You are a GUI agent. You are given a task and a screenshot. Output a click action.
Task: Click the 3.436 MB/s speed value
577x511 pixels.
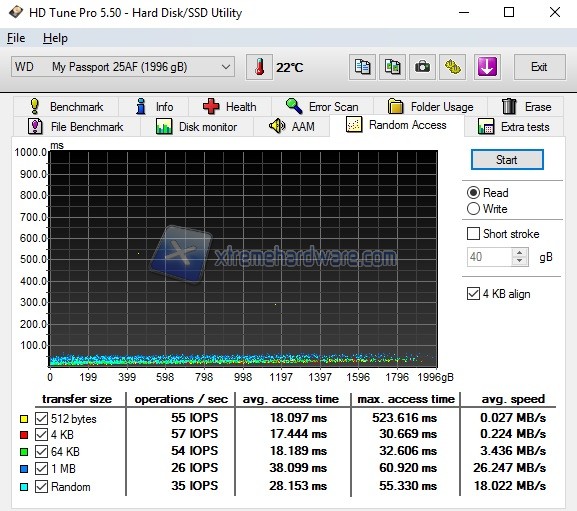[513, 451]
